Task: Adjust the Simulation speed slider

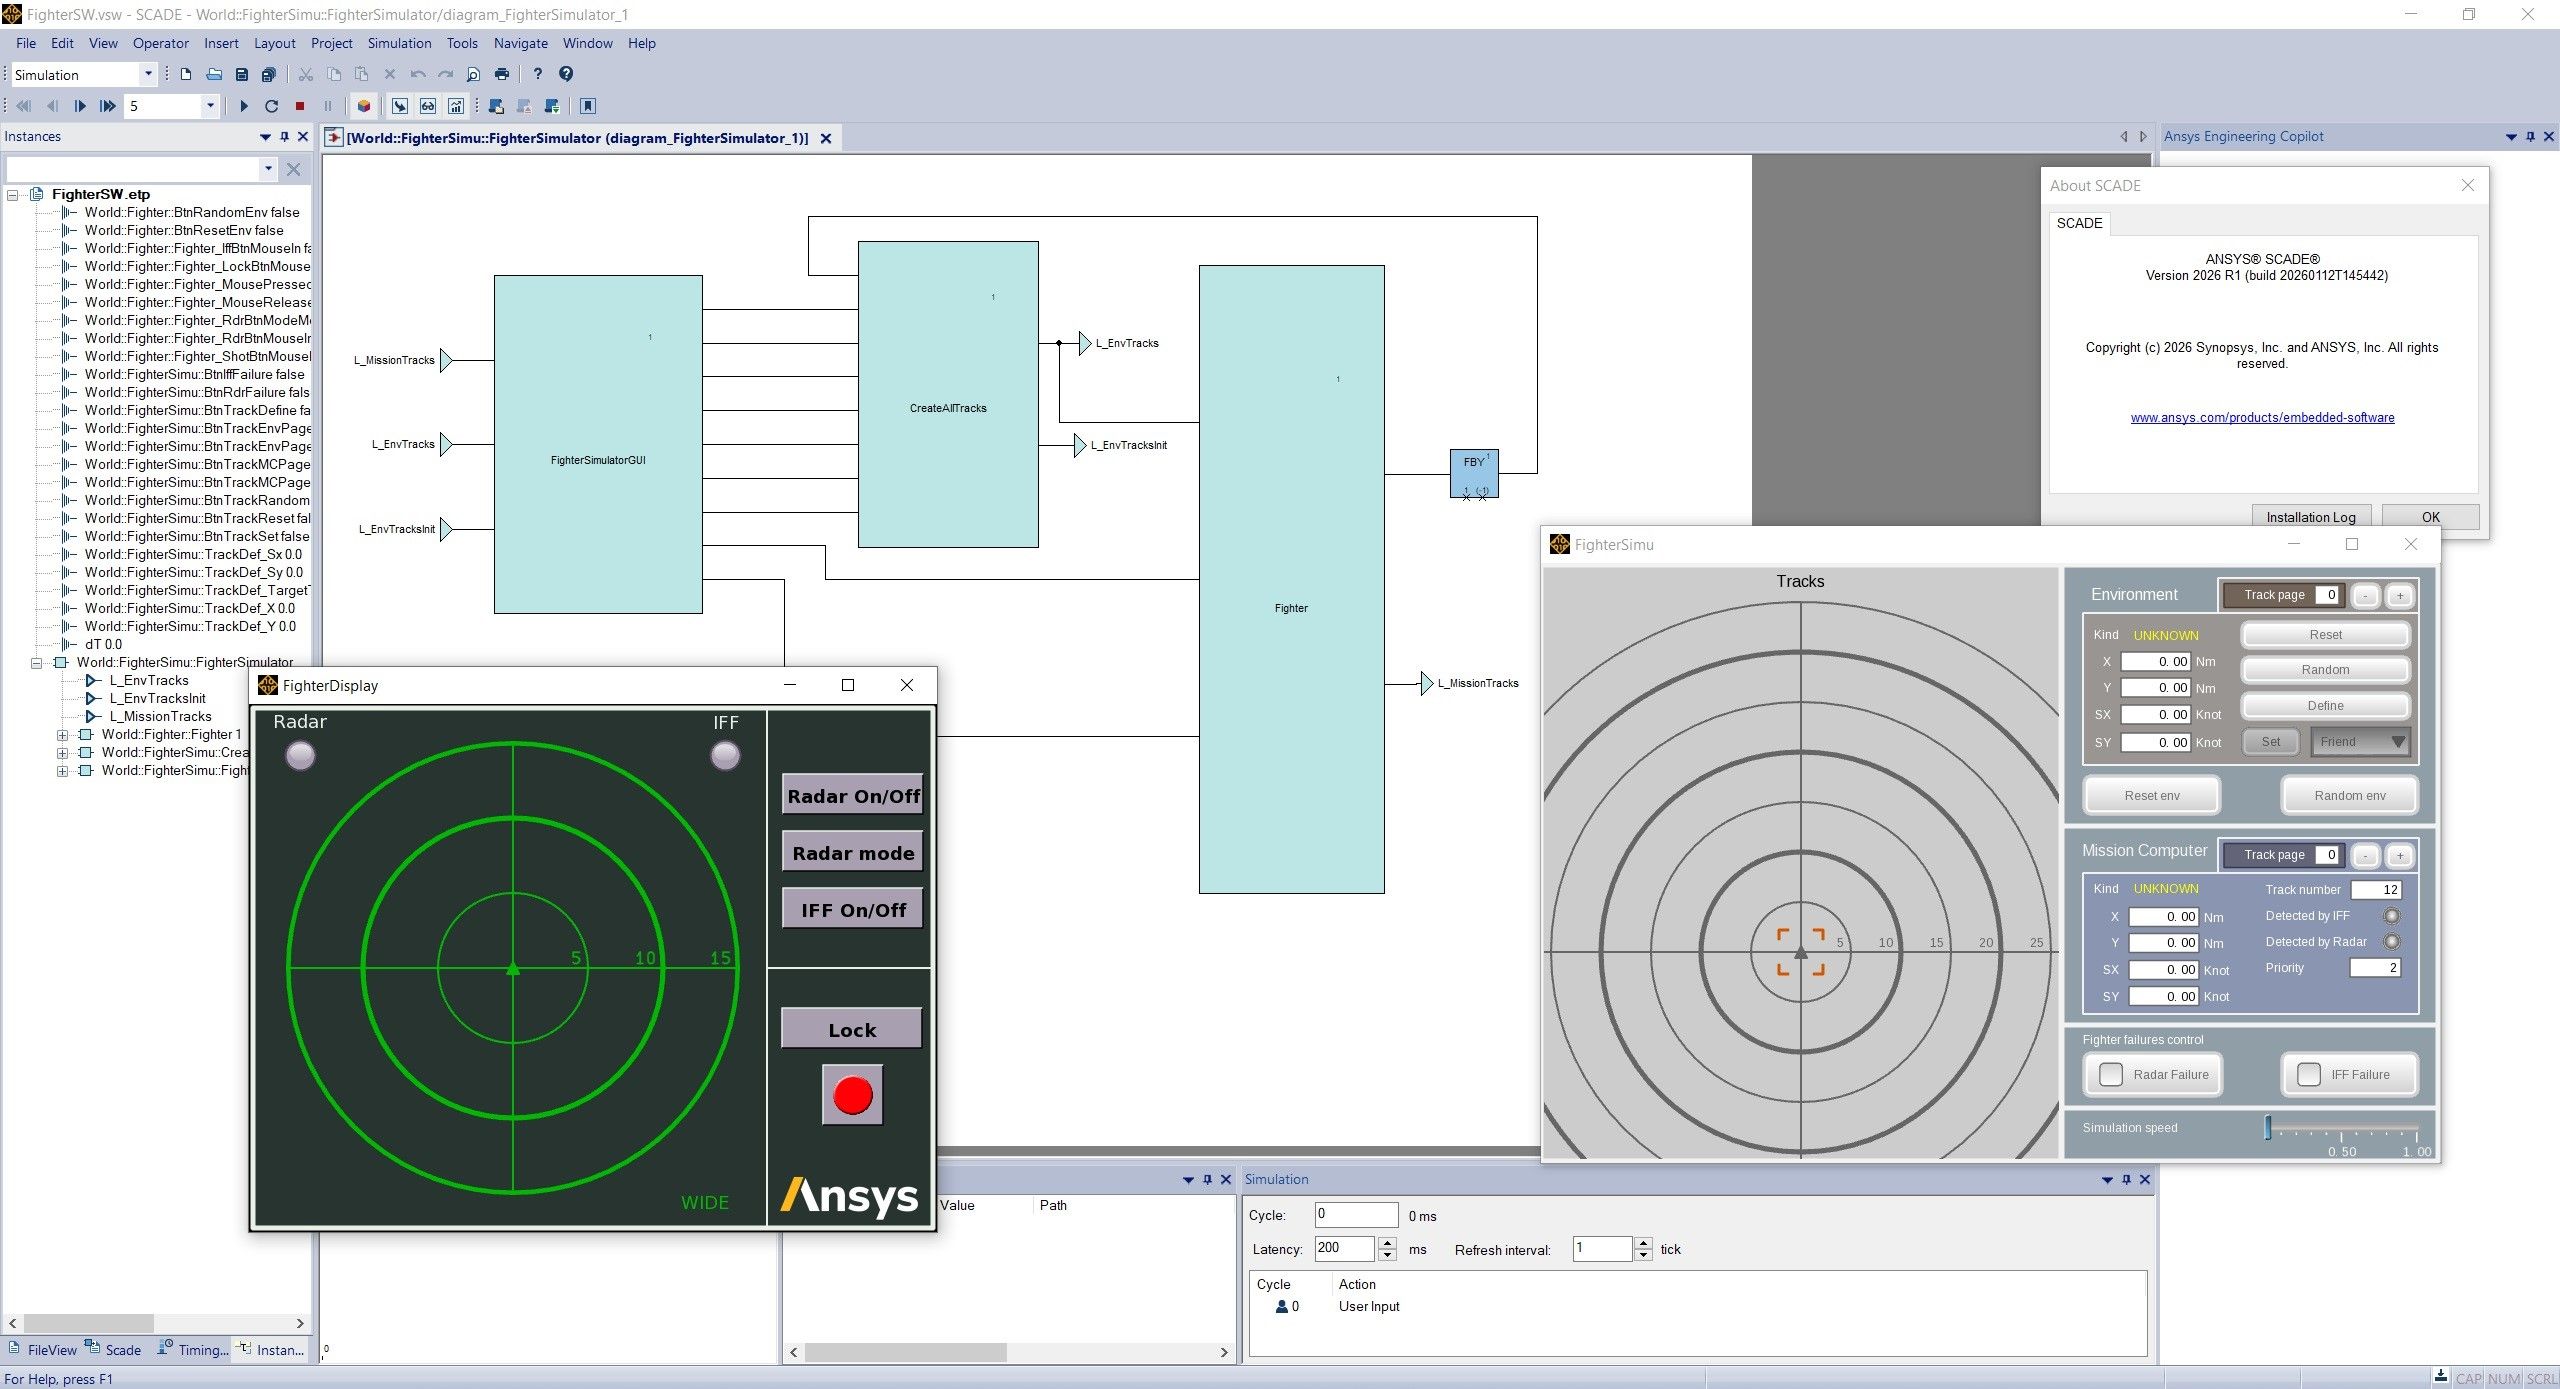Action: (x=2268, y=1128)
